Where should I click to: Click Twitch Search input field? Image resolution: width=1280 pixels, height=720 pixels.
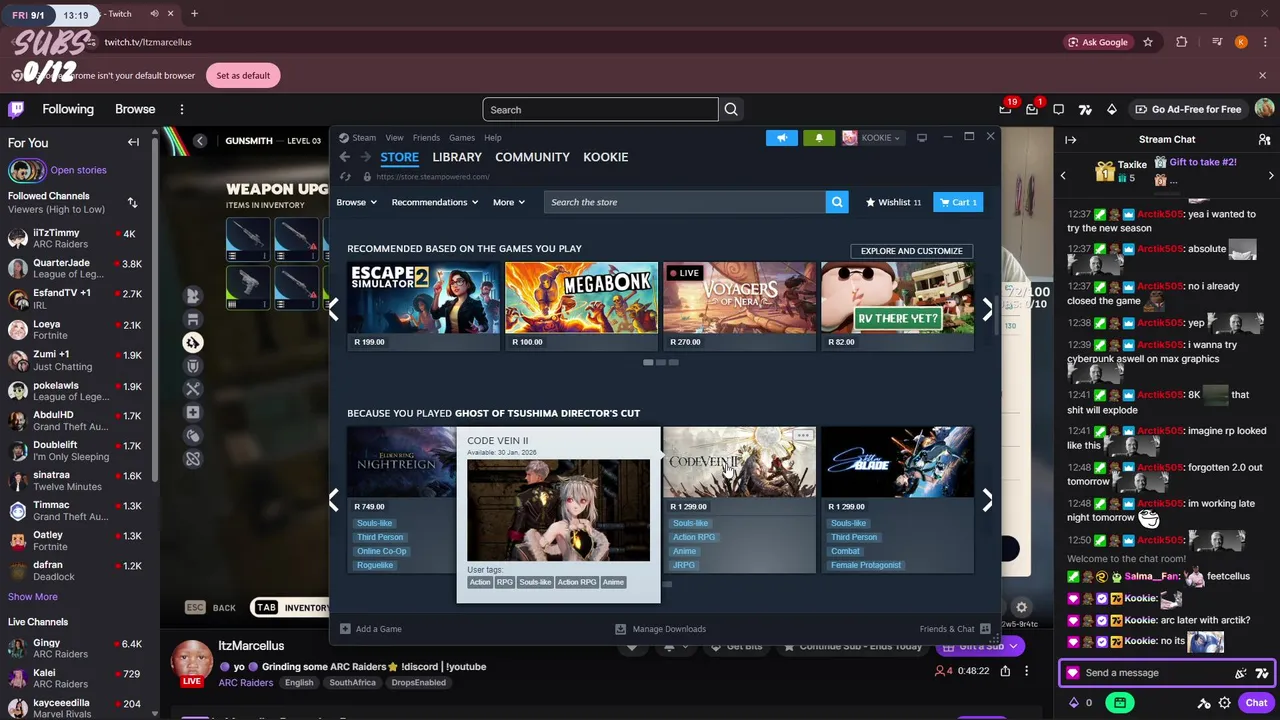[x=600, y=109]
